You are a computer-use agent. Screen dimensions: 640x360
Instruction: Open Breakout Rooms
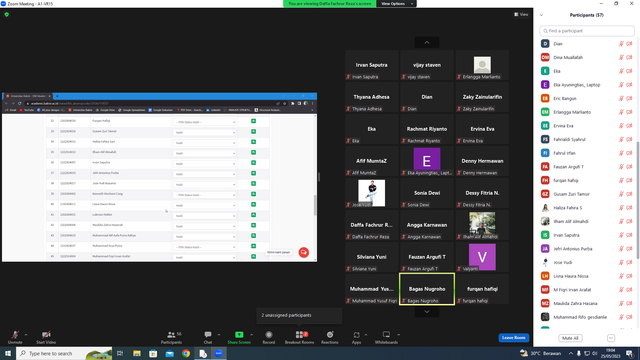pyautogui.click(x=300, y=337)
